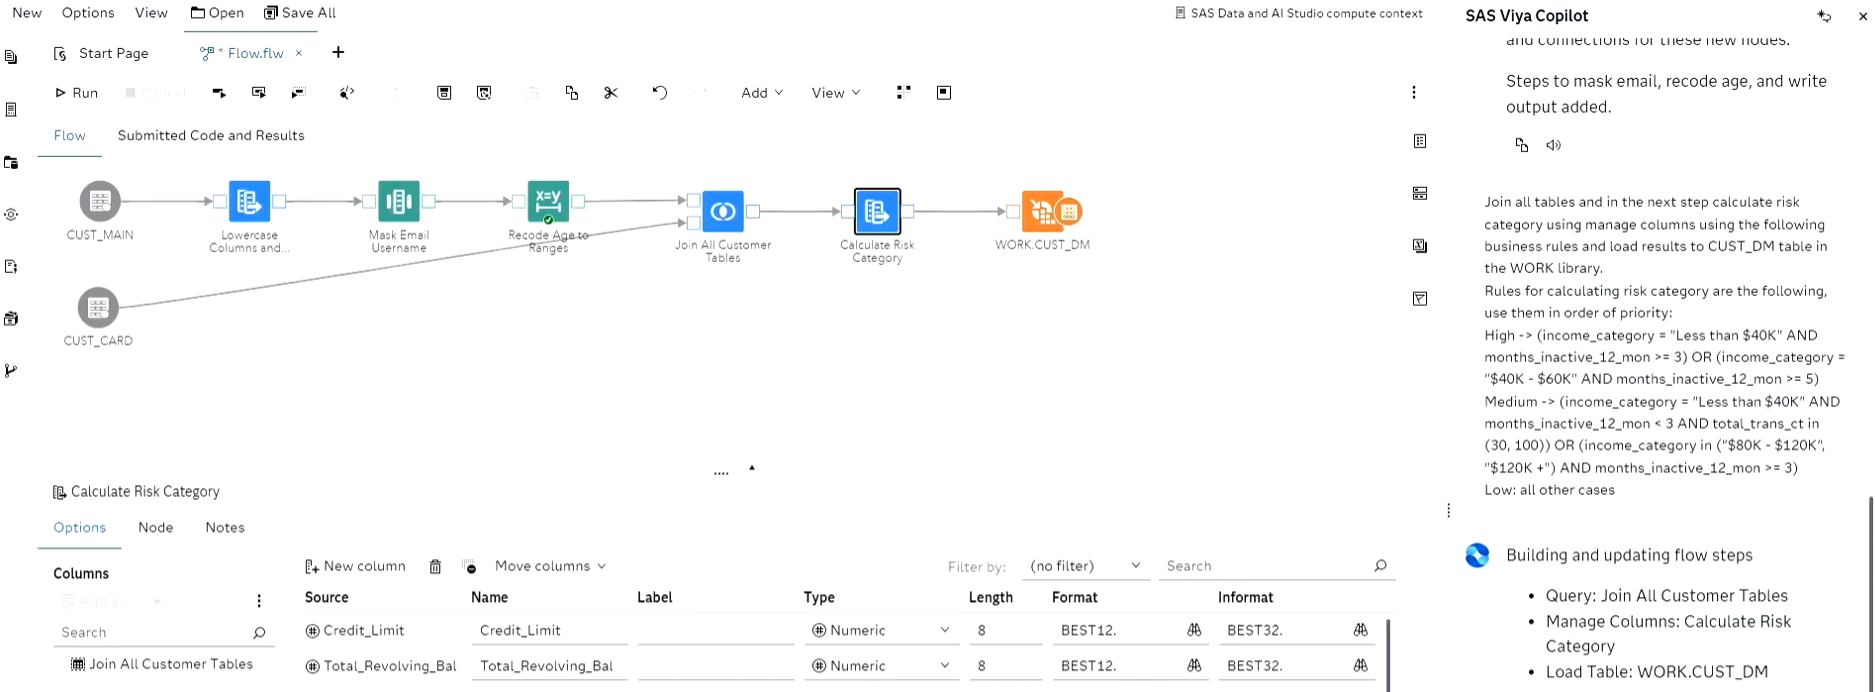The height and width of the screenshot is (692, 1875).
Task: Open the Add dropdown
Action: click(x=762, y=93)
